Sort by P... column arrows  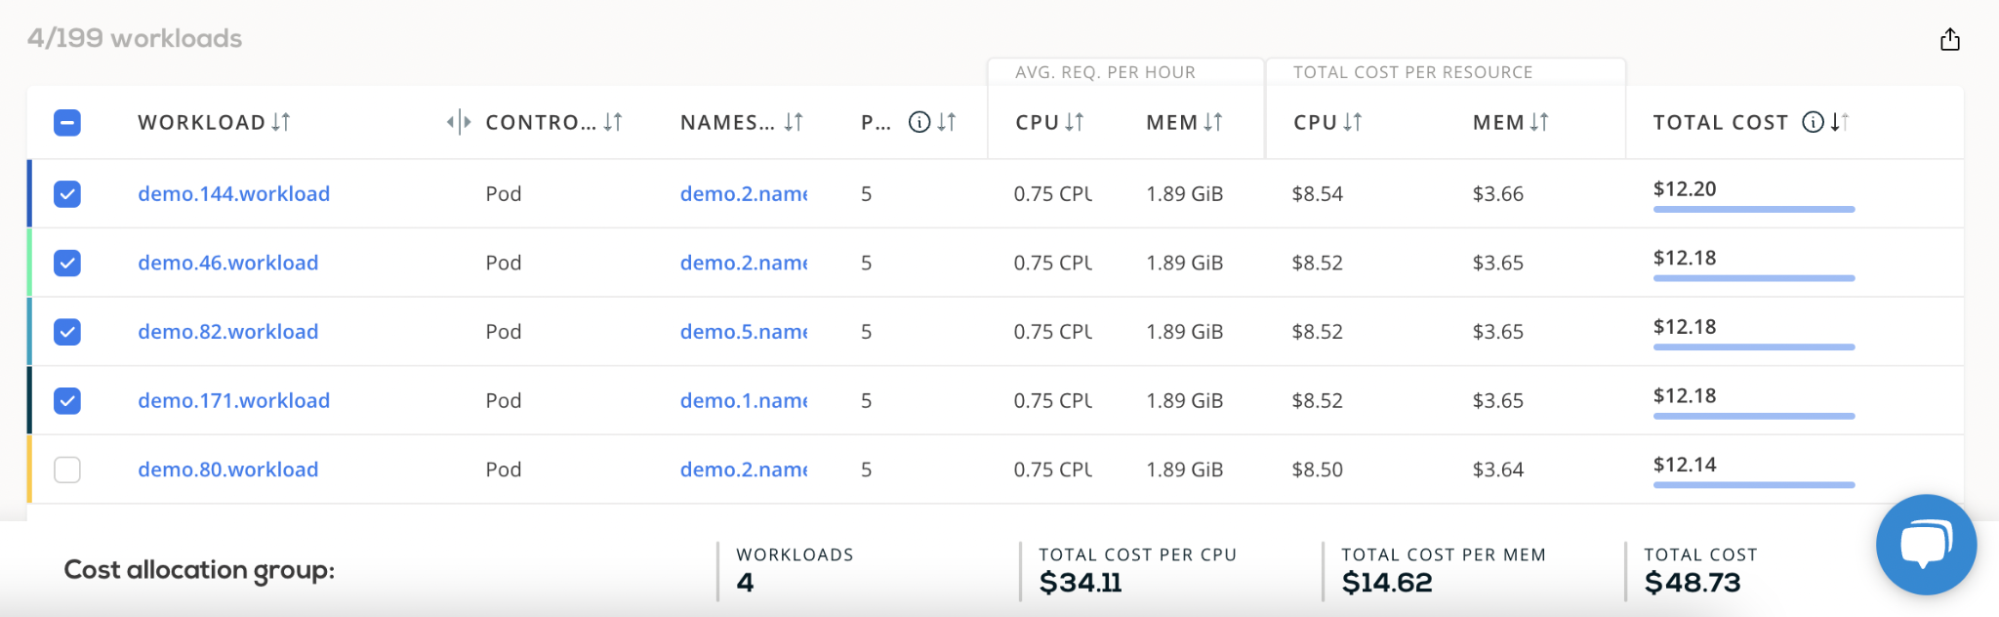pyautogui.click(x=947, y=122)
